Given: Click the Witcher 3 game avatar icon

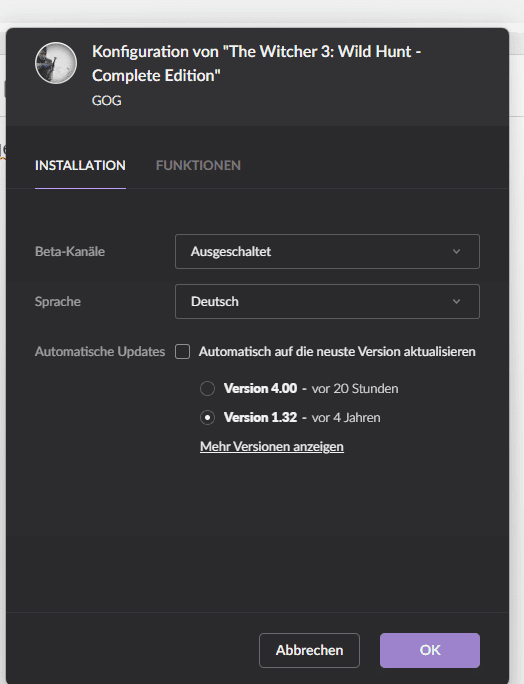Looking at the screenshot, I should pyautogui.click(x=56, y=63).
